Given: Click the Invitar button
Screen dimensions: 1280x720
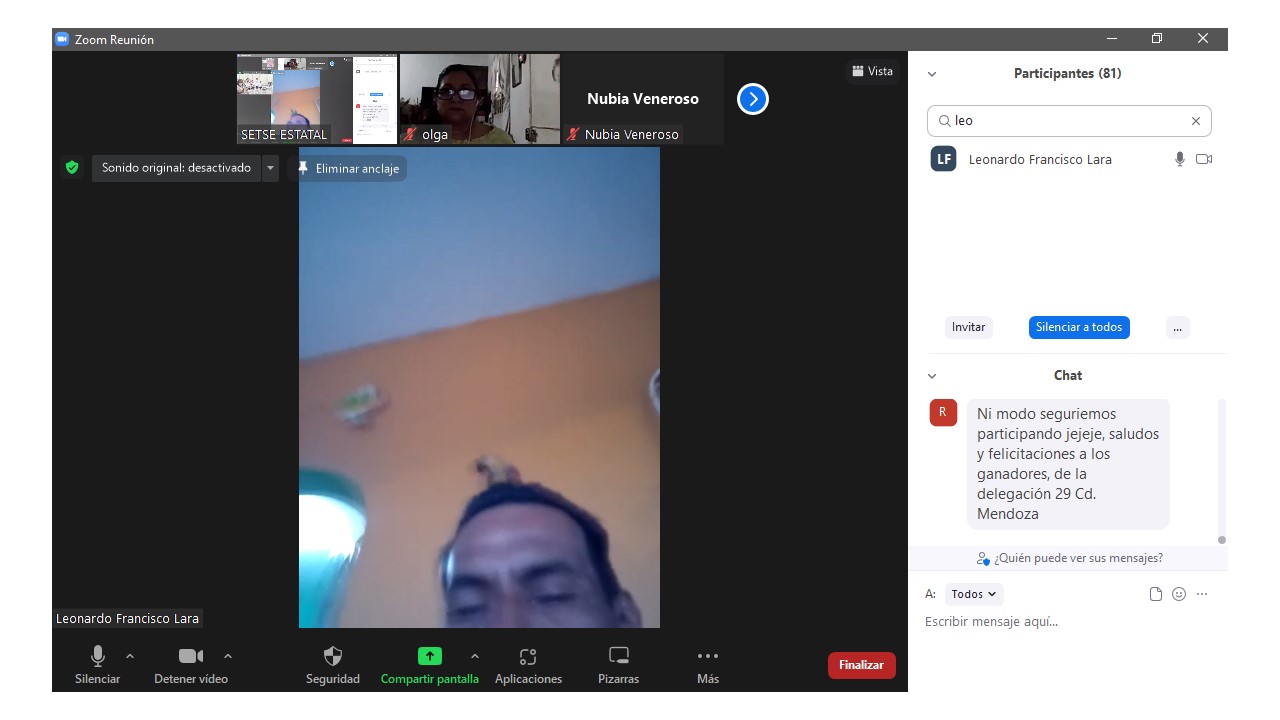Looking at the screenshot, I should tap(968, 327).
